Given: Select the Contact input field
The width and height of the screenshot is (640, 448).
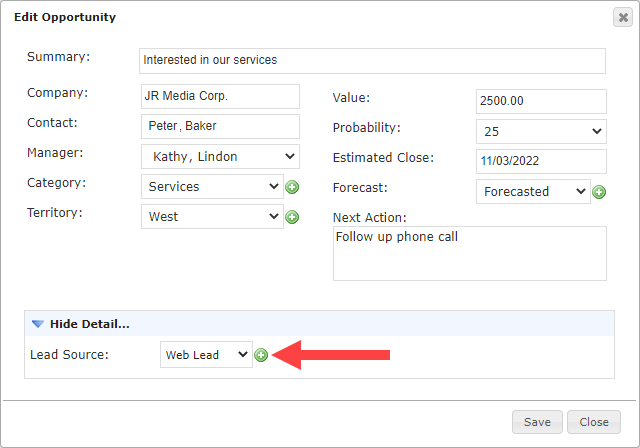Looking at the screenshot, I should tap(220, 127).
